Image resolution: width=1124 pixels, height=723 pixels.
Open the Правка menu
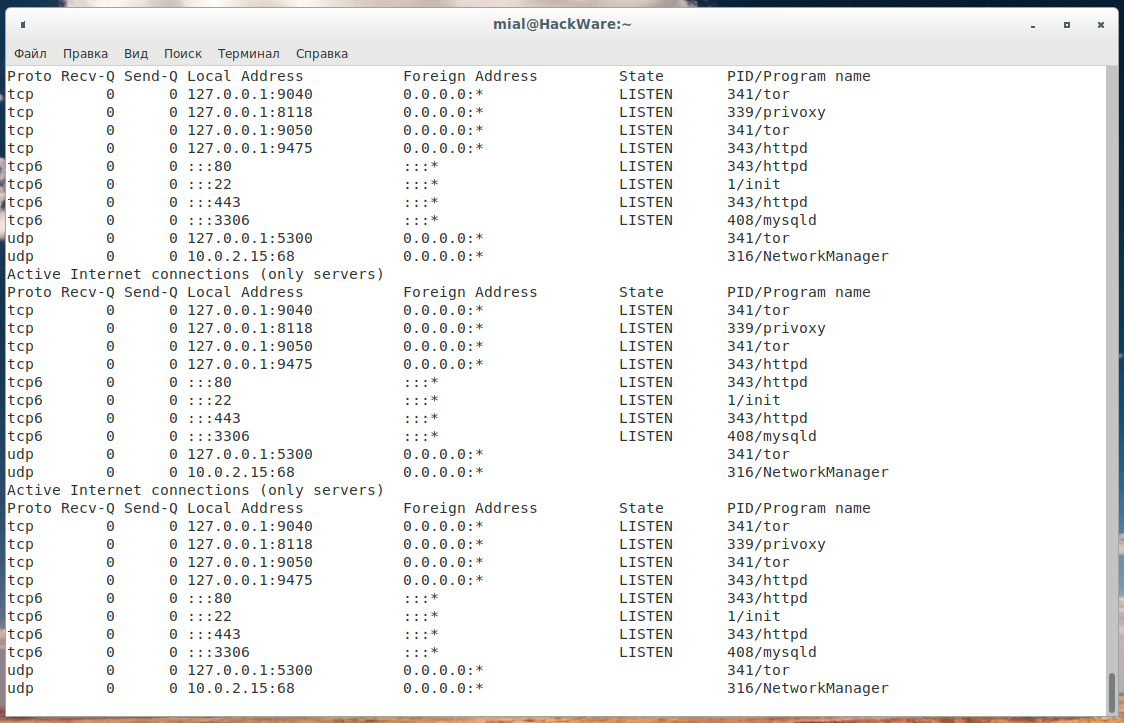(x=85, y=53)
